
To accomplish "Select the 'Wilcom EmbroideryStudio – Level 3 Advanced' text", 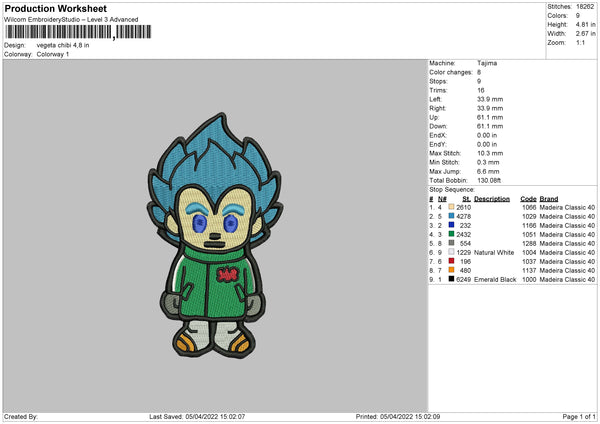I will click(x=71, y=20).
